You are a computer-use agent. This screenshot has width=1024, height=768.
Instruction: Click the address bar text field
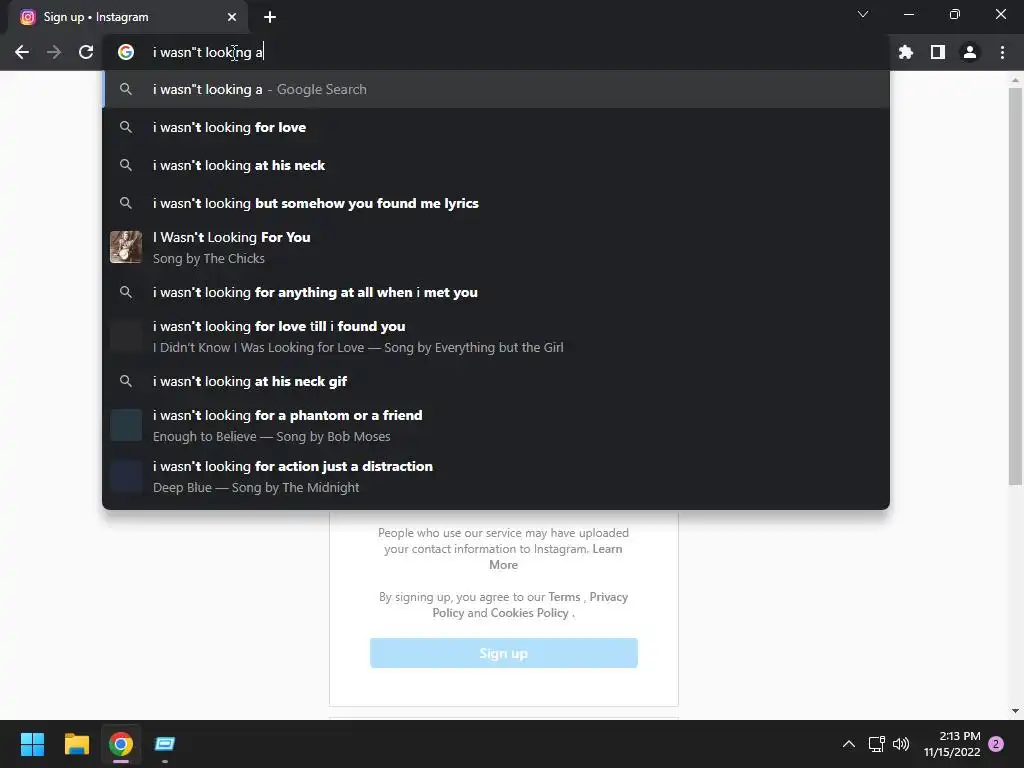[x=496, y=52]
